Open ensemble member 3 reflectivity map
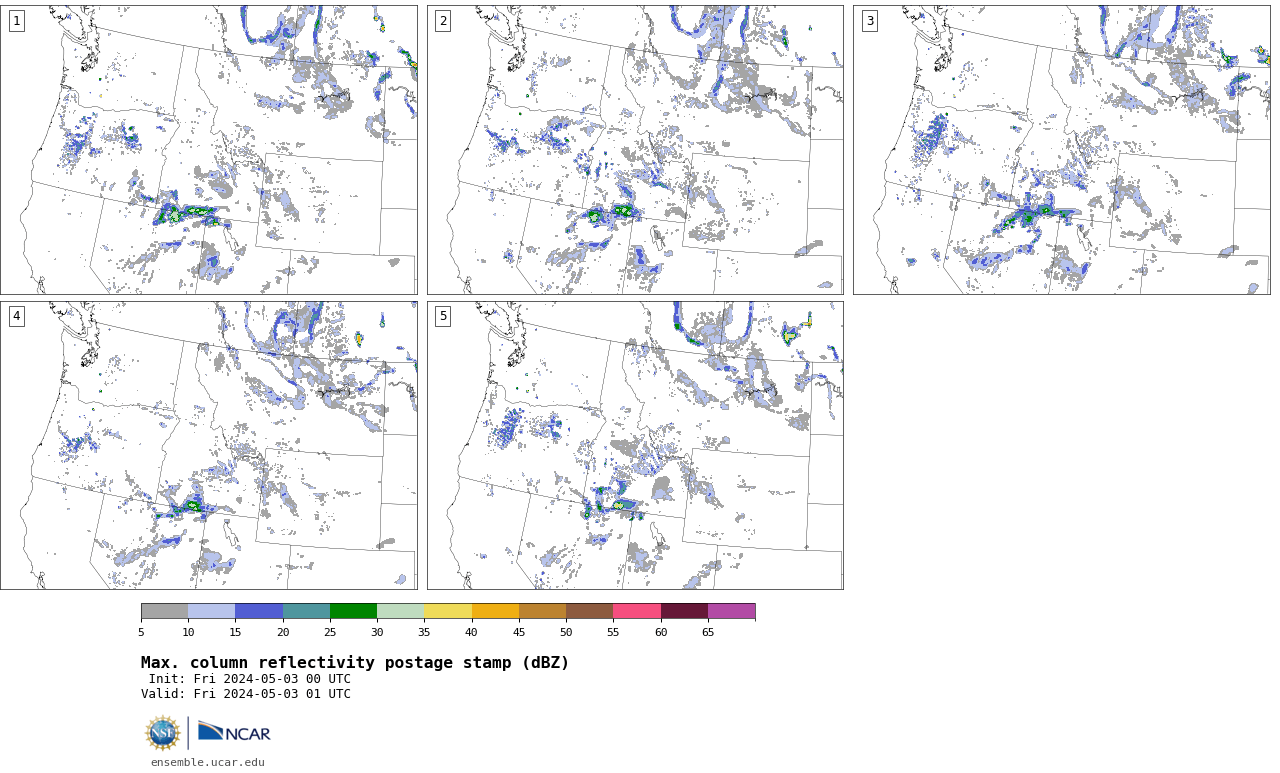Screen dimensions: 1280x773 point(1061,150)
